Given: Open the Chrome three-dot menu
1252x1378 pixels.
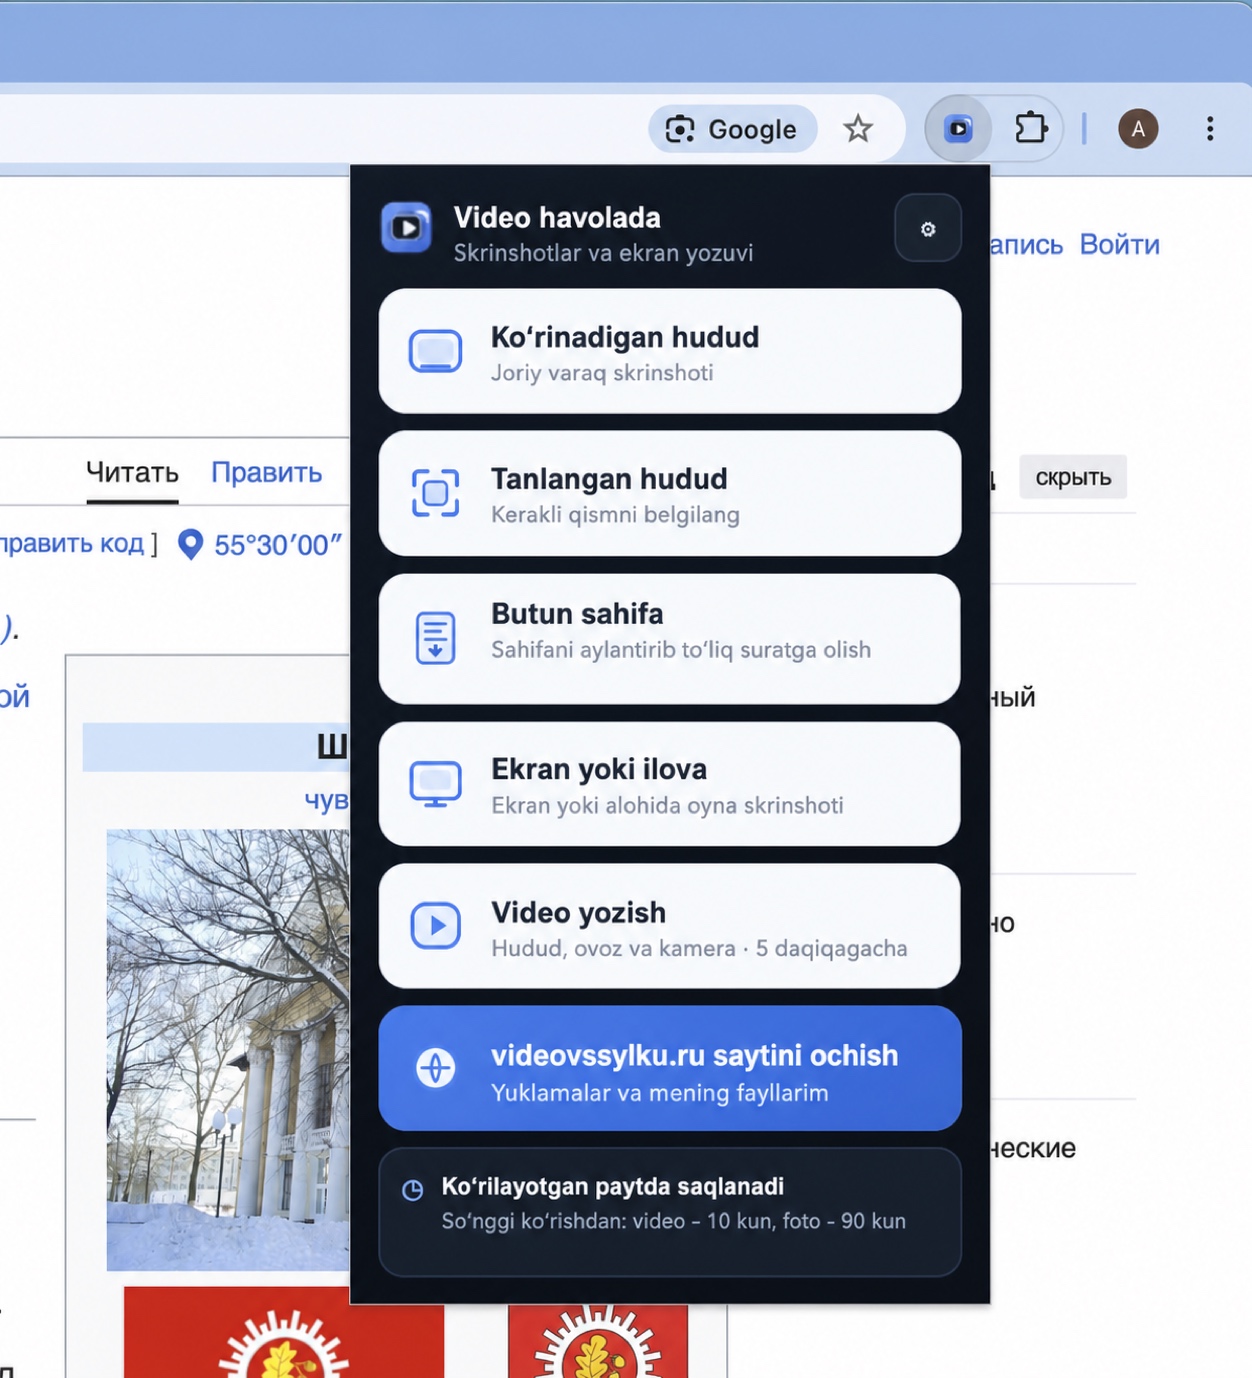Looking at the screenshot, I should [1210, 128].
